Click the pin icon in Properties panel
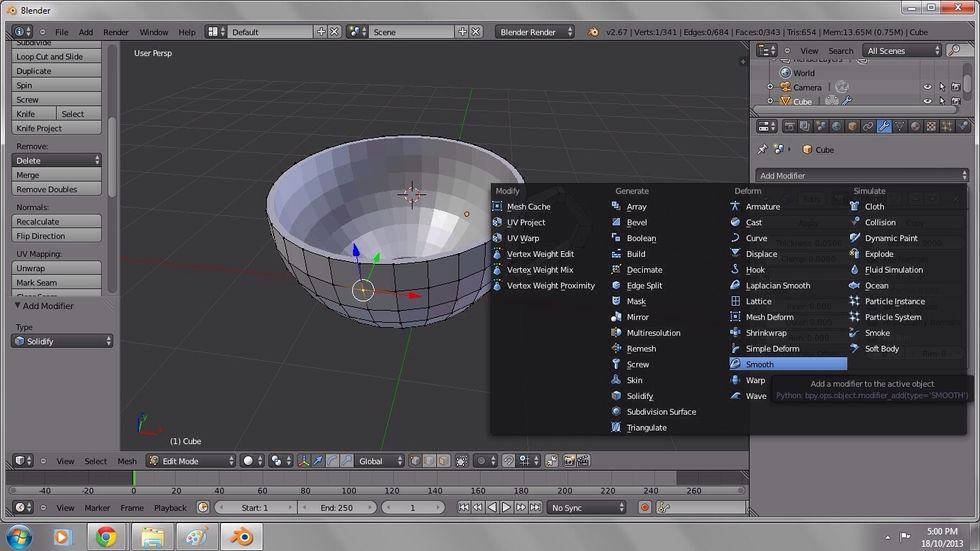 pyautogui.click(x=762, y=150)
